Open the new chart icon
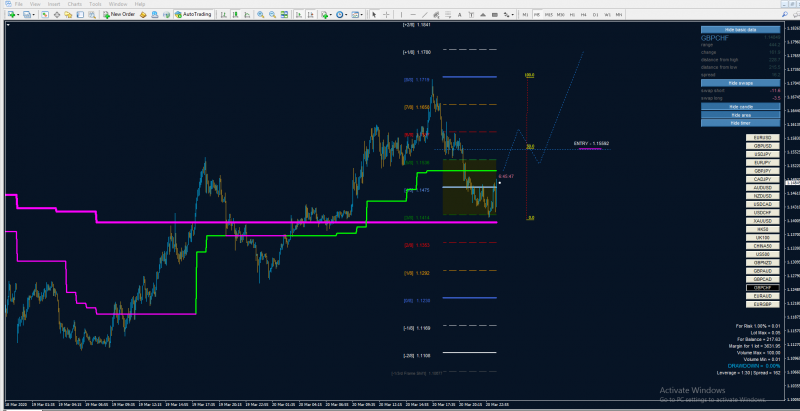800x411 pixels. 12,15
